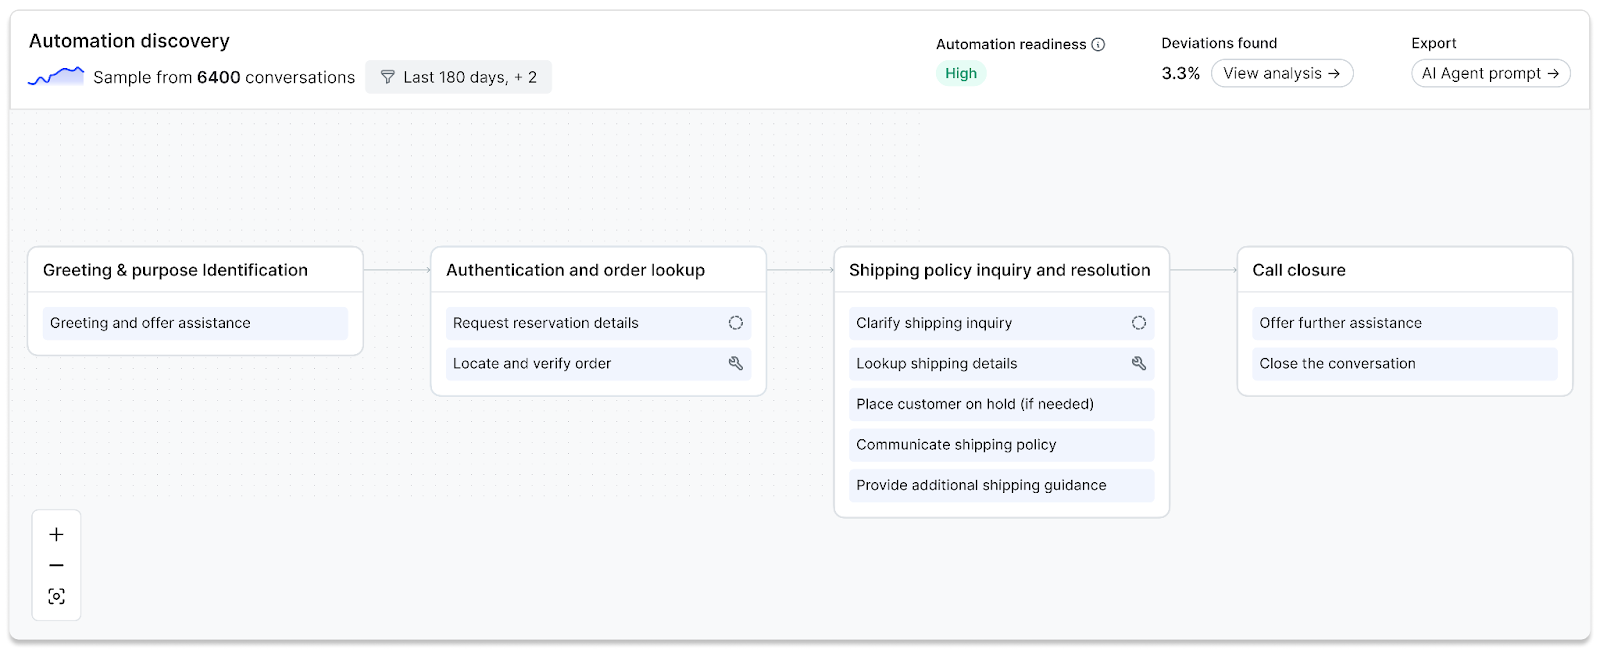This screenshot has width=1600, height=668.
Task: Click circle icon on Request reservation details
Action: pos(735,323)
